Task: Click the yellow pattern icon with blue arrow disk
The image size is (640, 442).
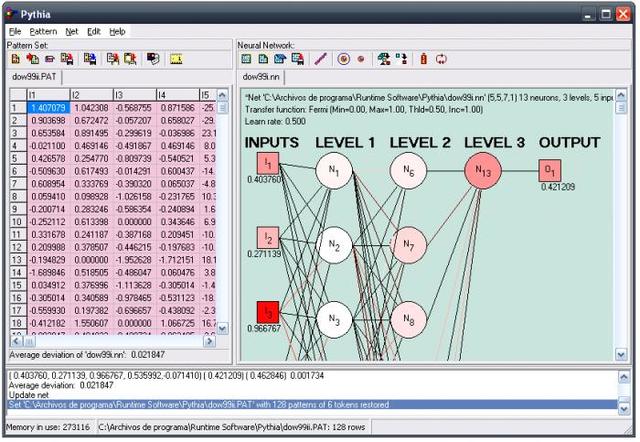Action: coord(90,59)
